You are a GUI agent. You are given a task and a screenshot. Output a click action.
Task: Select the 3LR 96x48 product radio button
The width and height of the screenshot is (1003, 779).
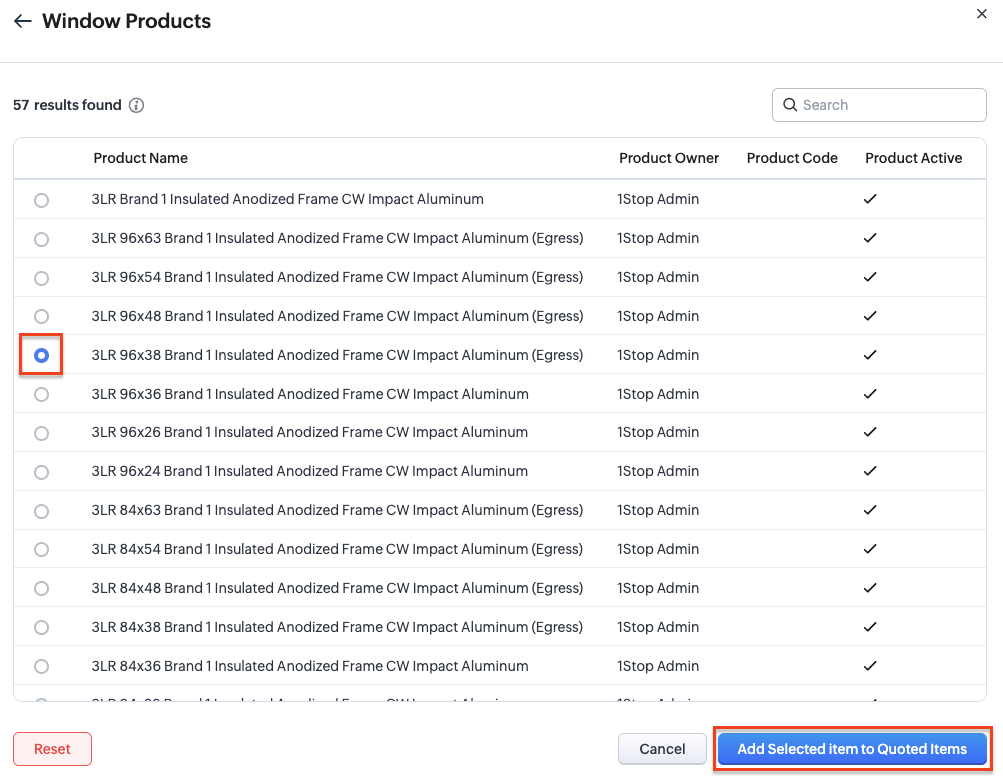[41, 317]
